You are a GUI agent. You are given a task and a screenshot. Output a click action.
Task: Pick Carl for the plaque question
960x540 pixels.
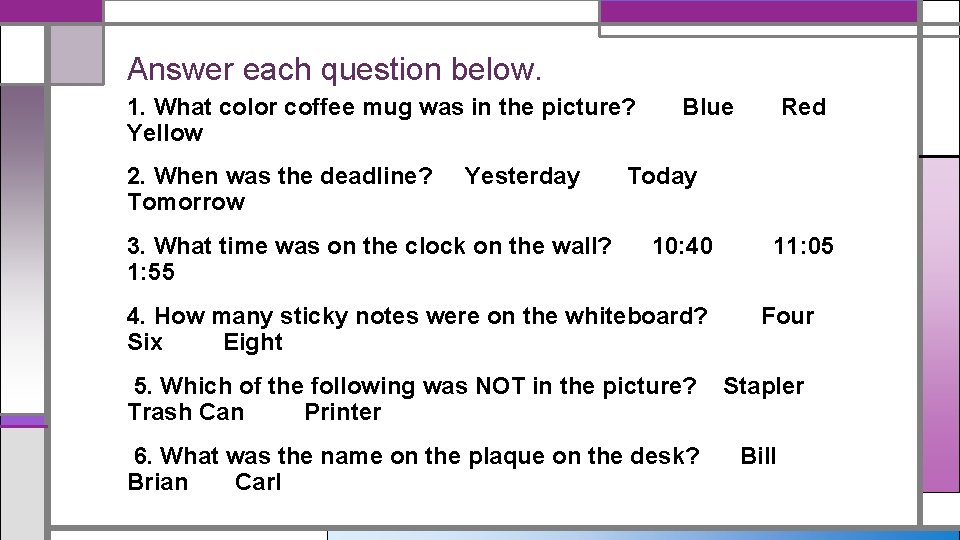pyautogui.click(x=258, y=482)
